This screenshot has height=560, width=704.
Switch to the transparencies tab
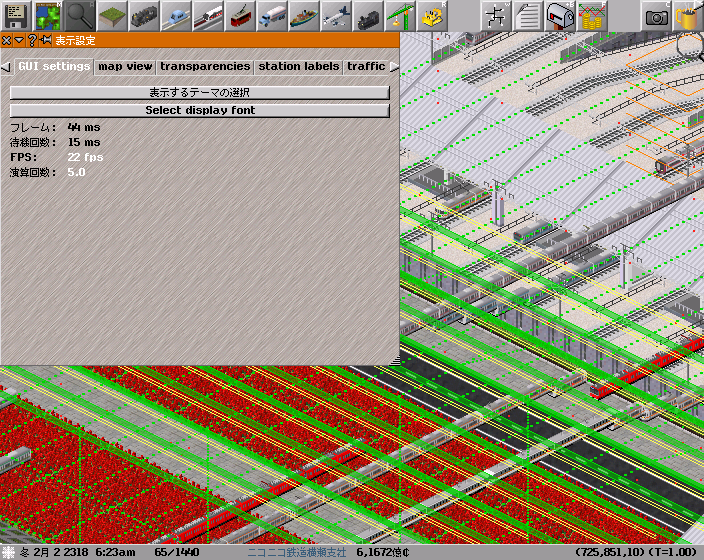[205, 66]
